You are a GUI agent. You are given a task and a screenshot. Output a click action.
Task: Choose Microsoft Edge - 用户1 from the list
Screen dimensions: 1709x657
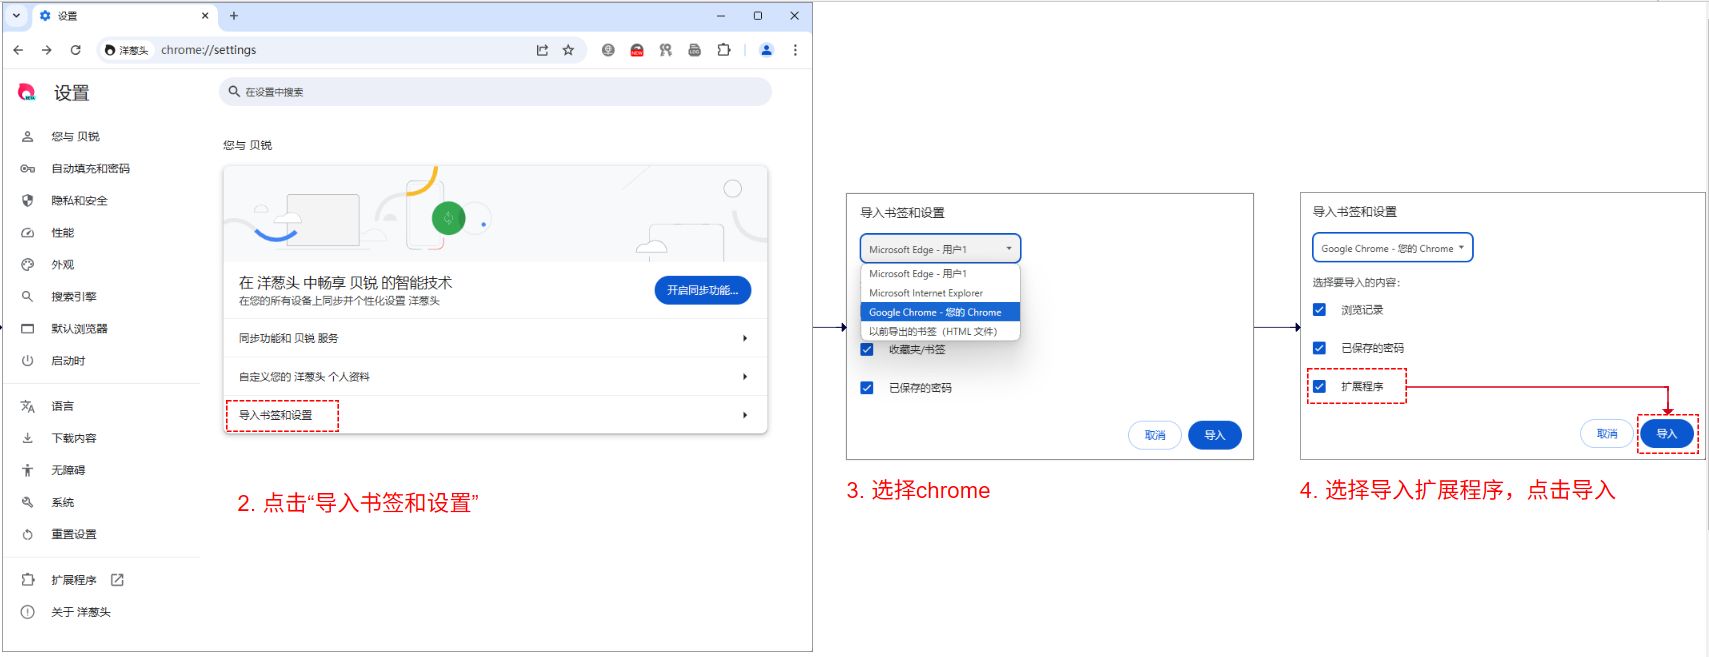tap(940, 274)
